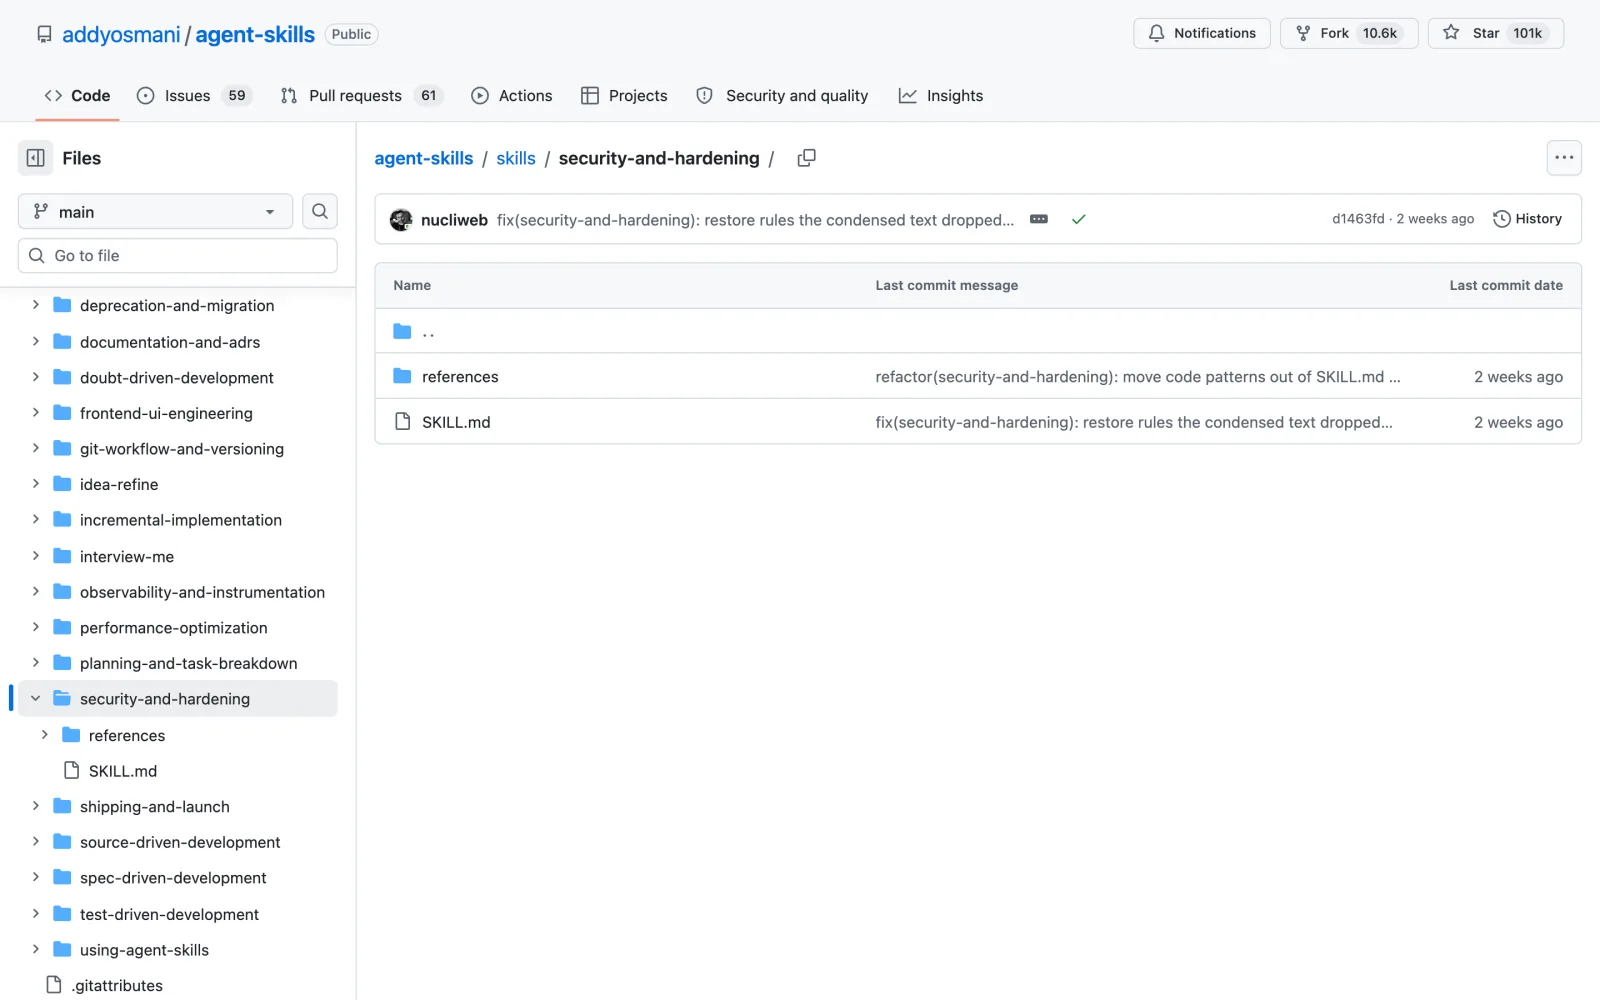Click Notifications bell button
The image size is (1600, 1000).
[1202, 33]
